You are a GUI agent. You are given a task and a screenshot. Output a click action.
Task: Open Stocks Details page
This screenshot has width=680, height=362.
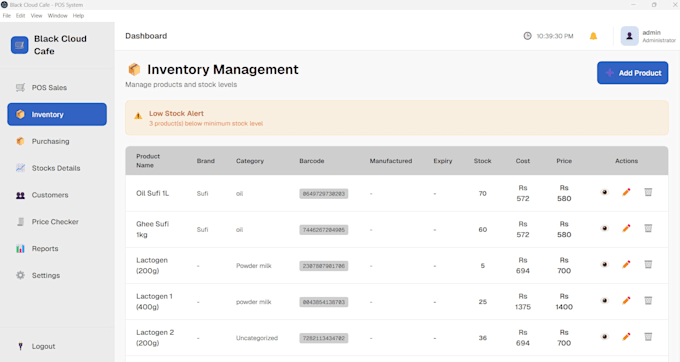tap(57, 168)
